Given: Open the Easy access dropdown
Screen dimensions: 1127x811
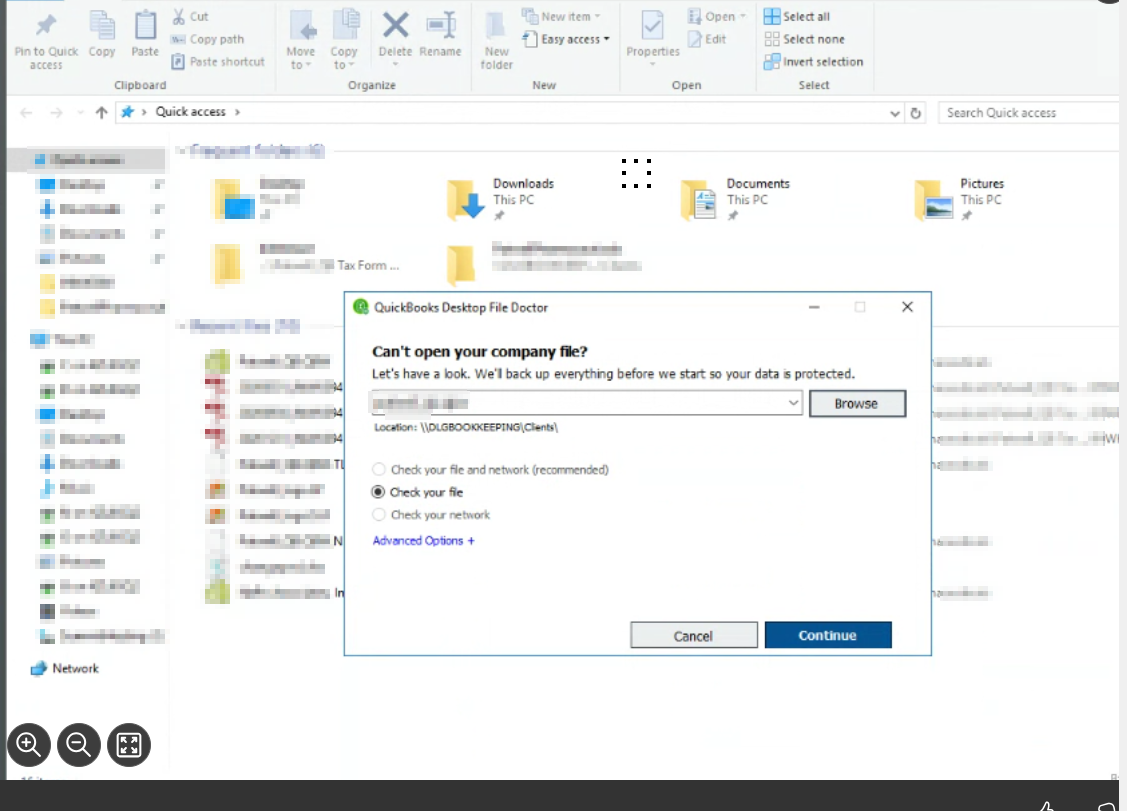Looking at the screenshot, I should point(566,39).
